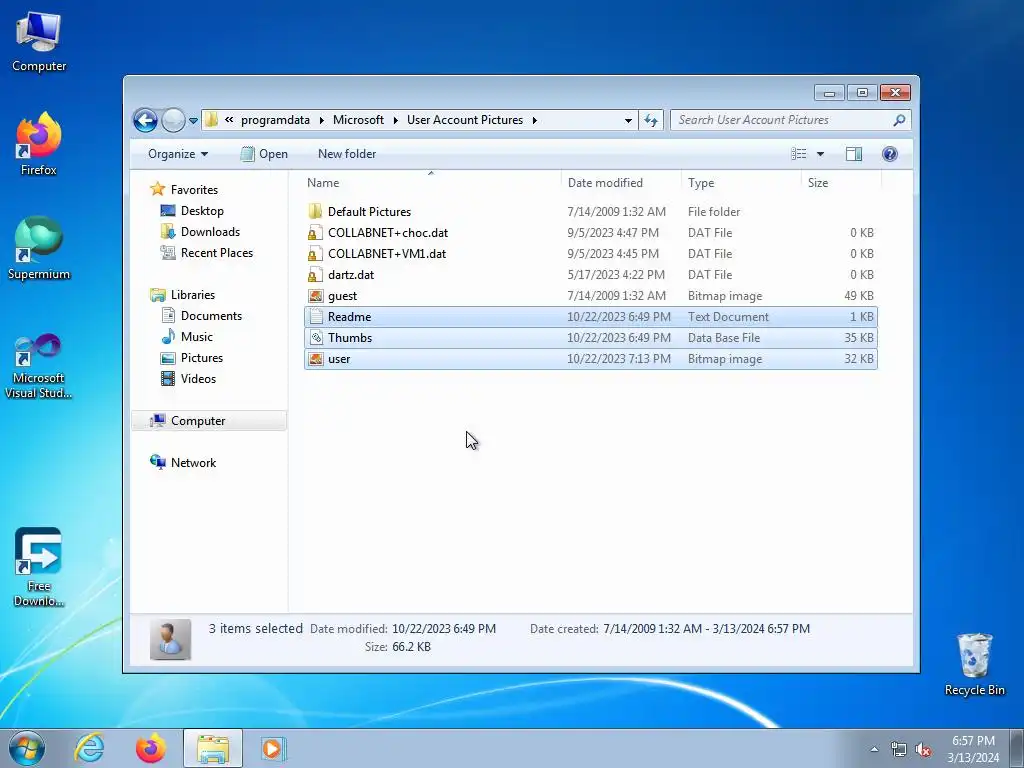Select the Recycle Bin desktop icon

974,664
